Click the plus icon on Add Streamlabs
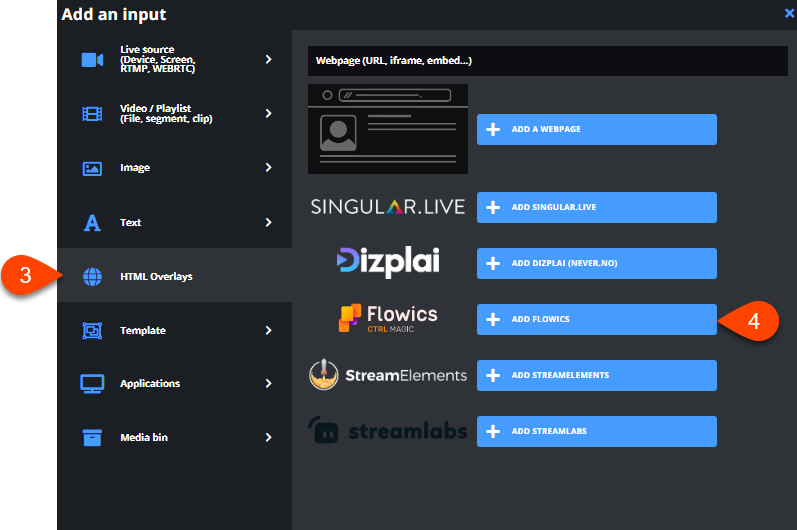797x530 pixels. [493, 431]
